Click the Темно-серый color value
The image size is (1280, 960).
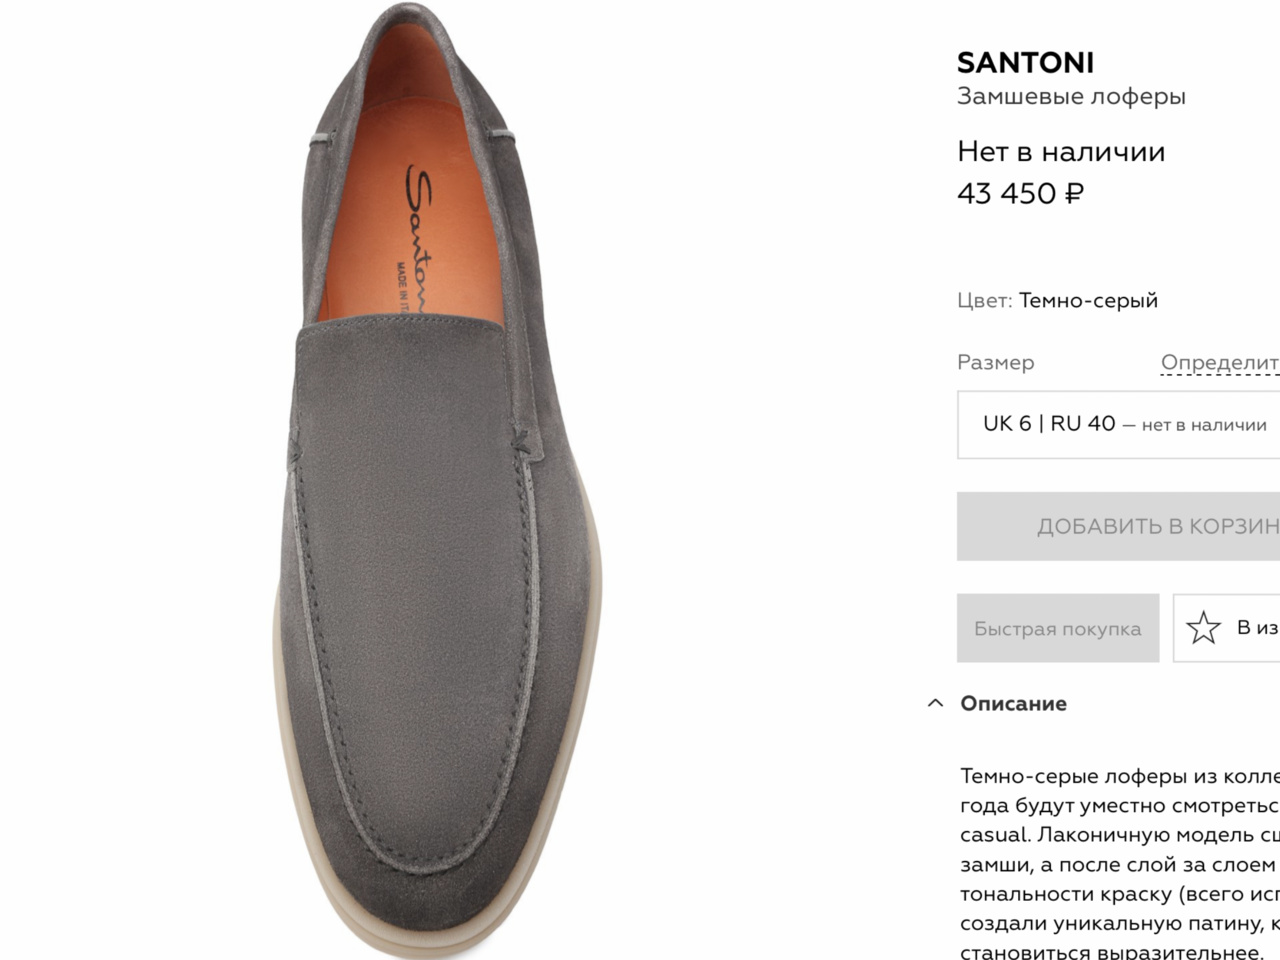pyautogui.click(x=1088, y=300)
